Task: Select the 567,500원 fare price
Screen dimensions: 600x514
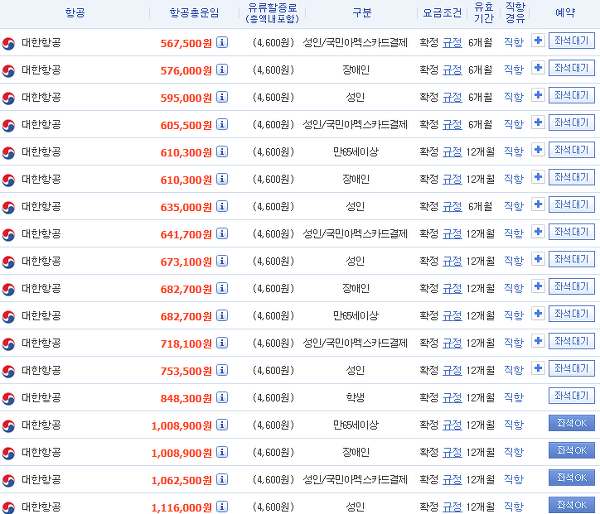Action: [x=186, y=43]
